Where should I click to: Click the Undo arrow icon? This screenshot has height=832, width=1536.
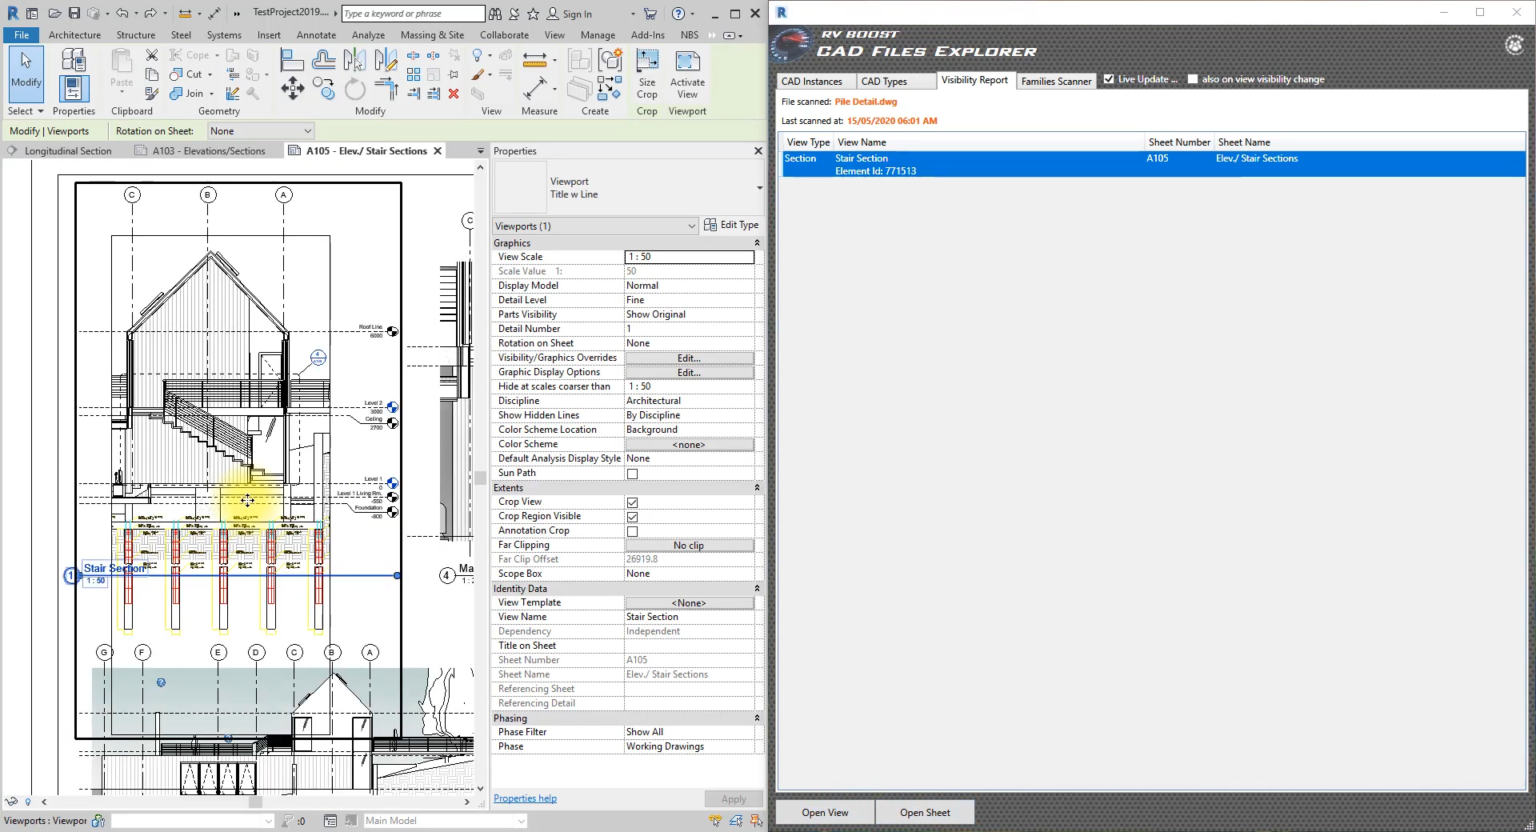point(122,14)
